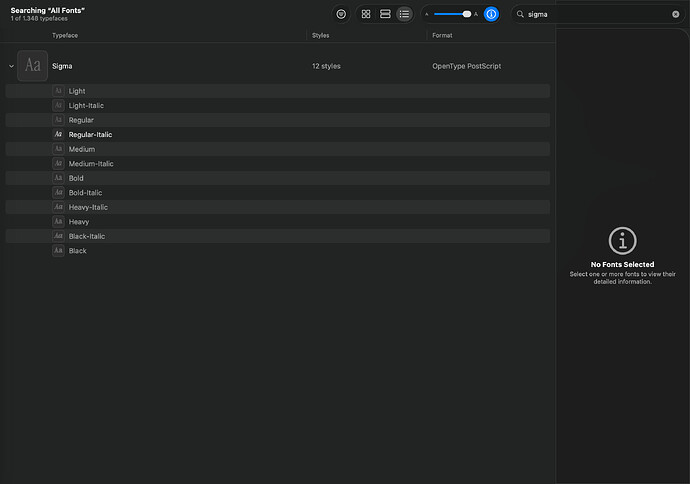Viewport: 690px width, 484px height.
Task: Switch to samples row view
Action: (x=385, y=14)
